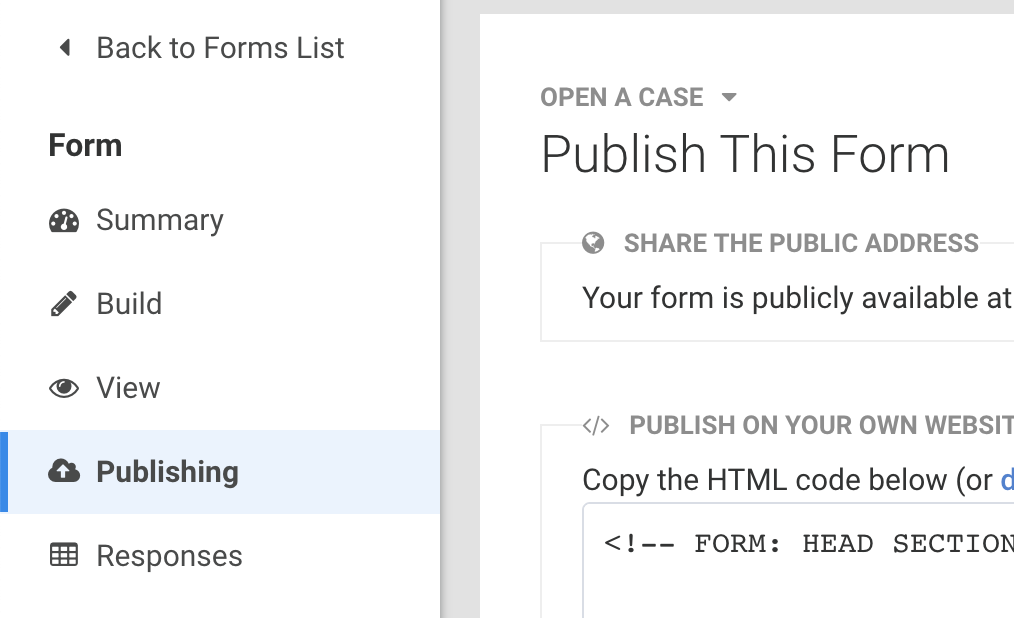Click the code brackets icon
Viewport: 1014px width, 618px height.
pos(595,426)
